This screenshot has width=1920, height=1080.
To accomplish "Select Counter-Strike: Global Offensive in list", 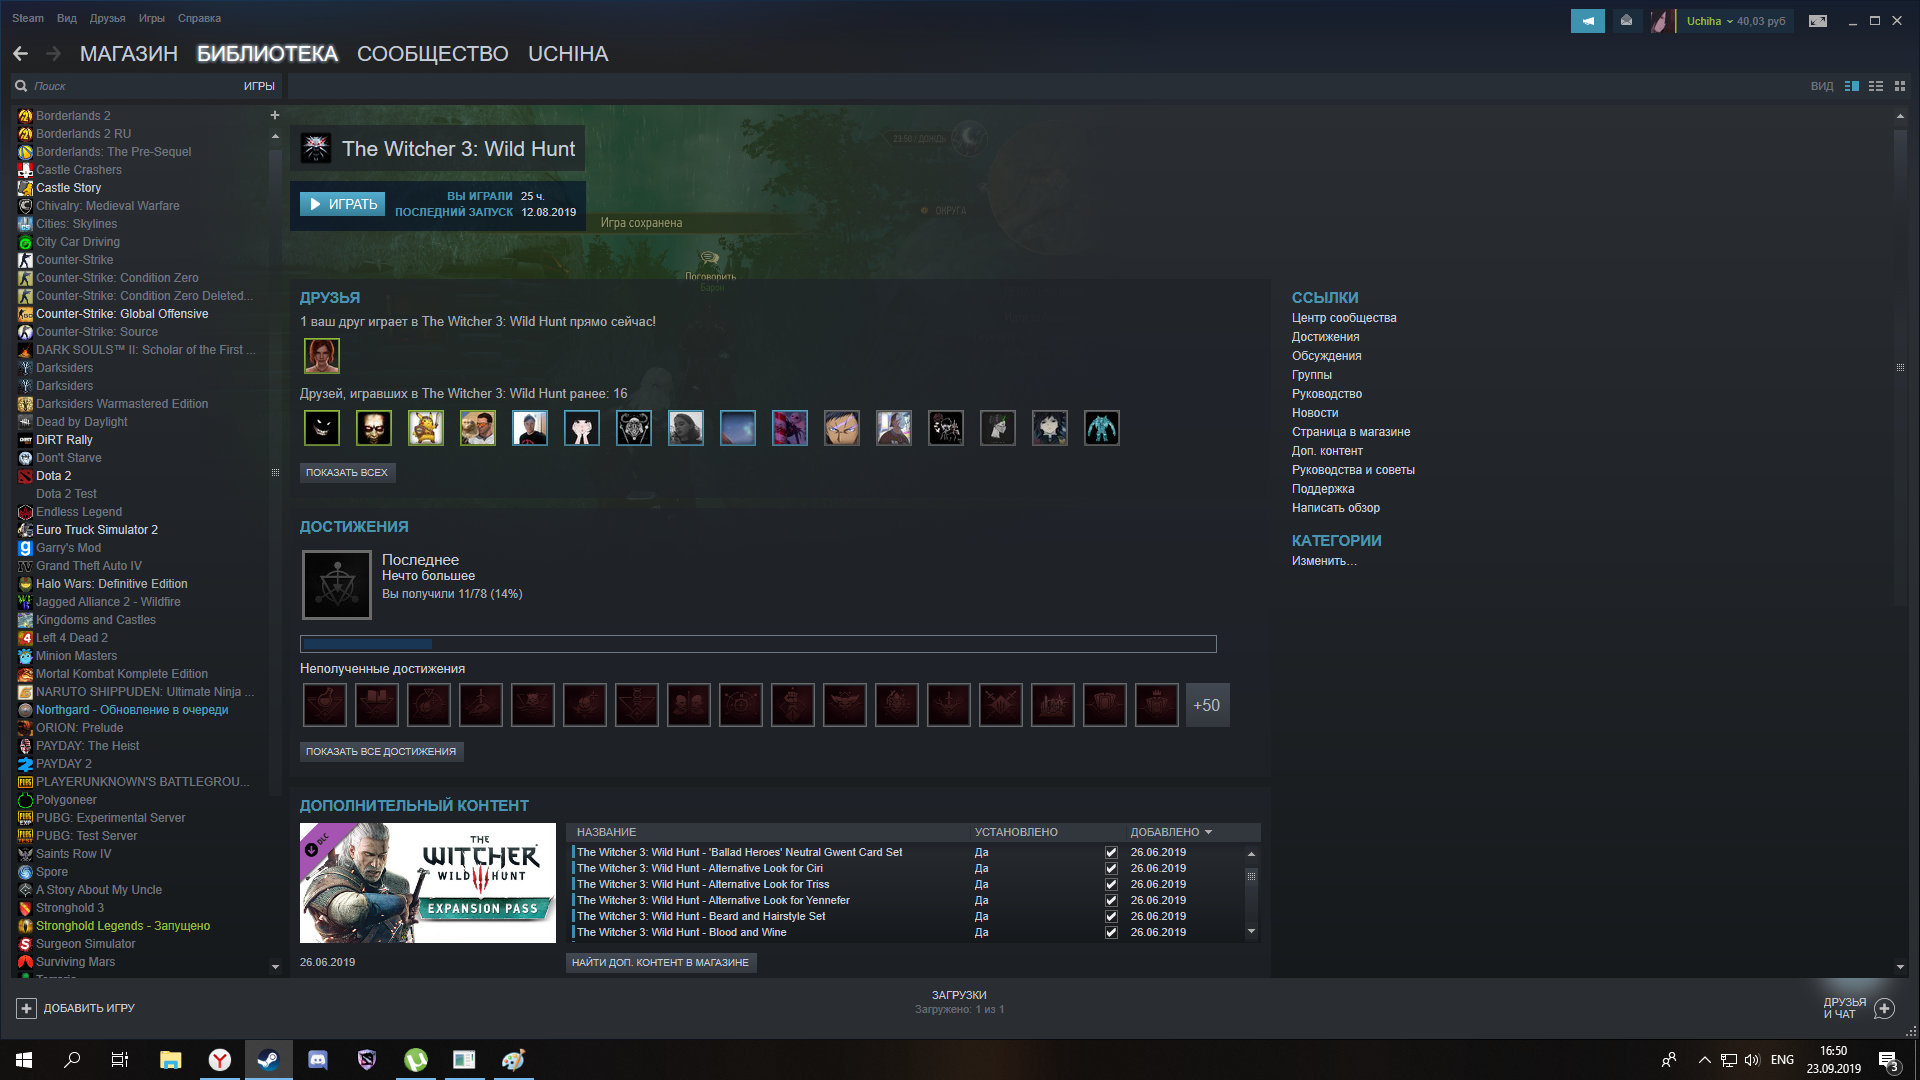I will (x=122, y=314).
